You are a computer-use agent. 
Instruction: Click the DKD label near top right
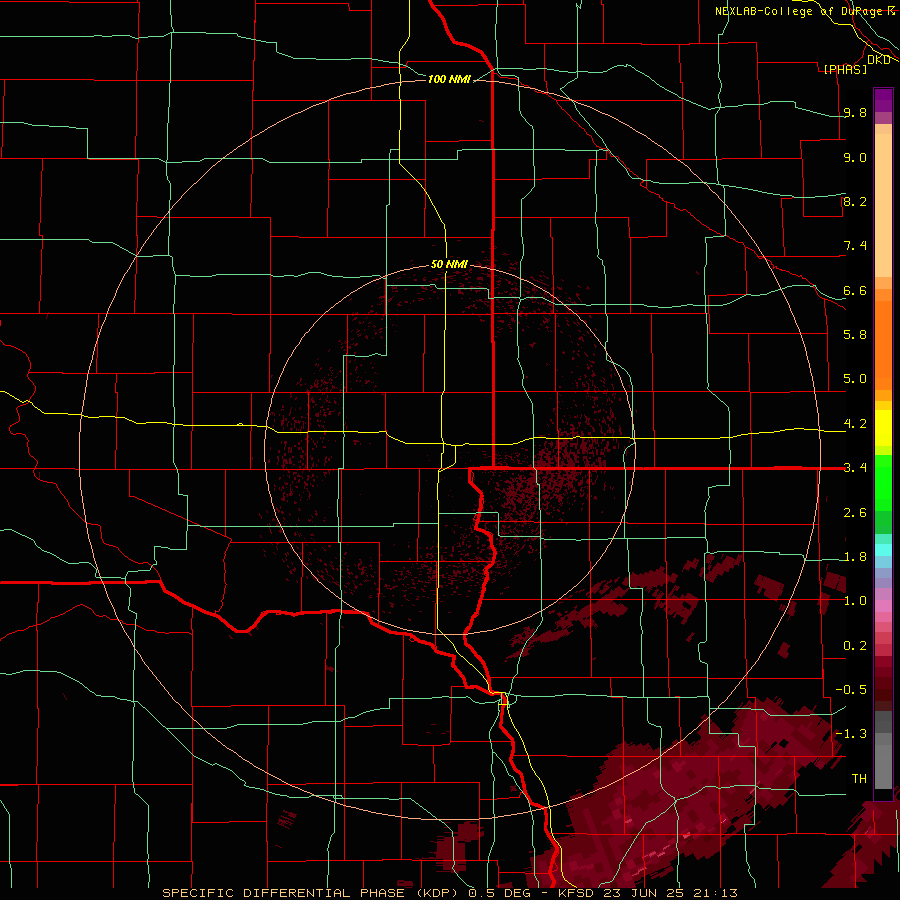click(879, 60)
